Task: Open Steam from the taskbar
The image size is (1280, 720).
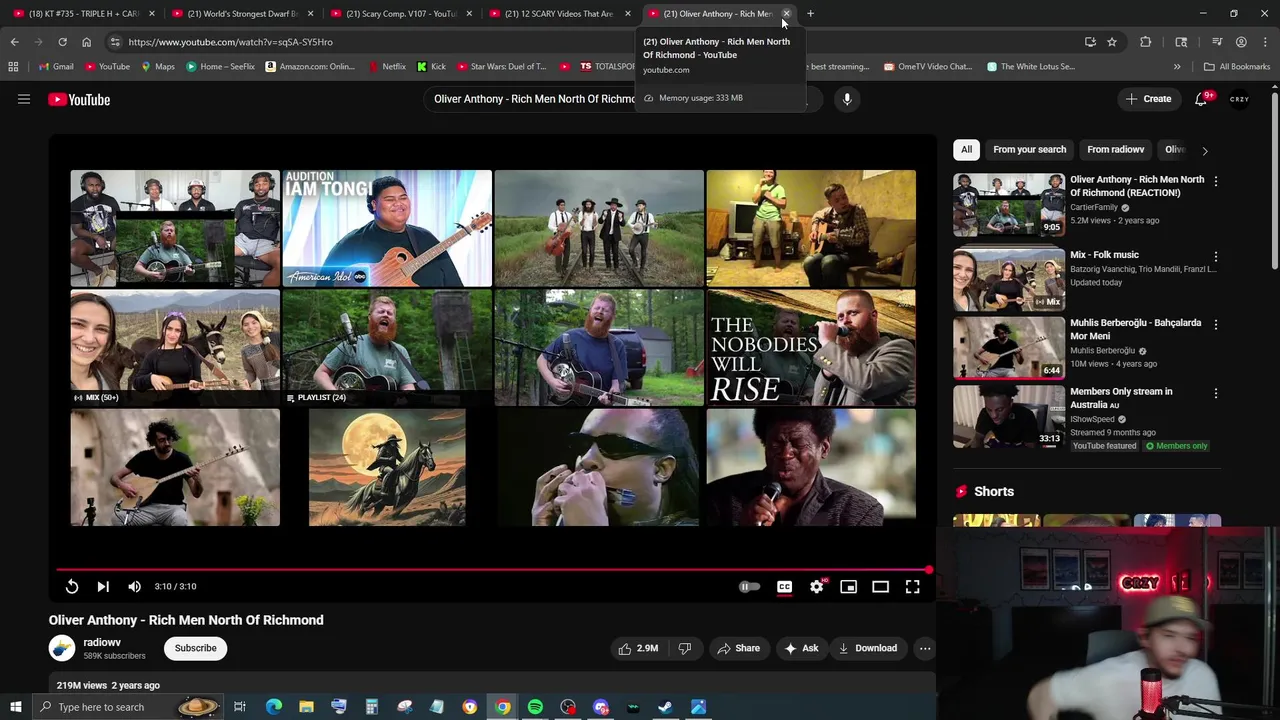Action: tap(665, 707)
